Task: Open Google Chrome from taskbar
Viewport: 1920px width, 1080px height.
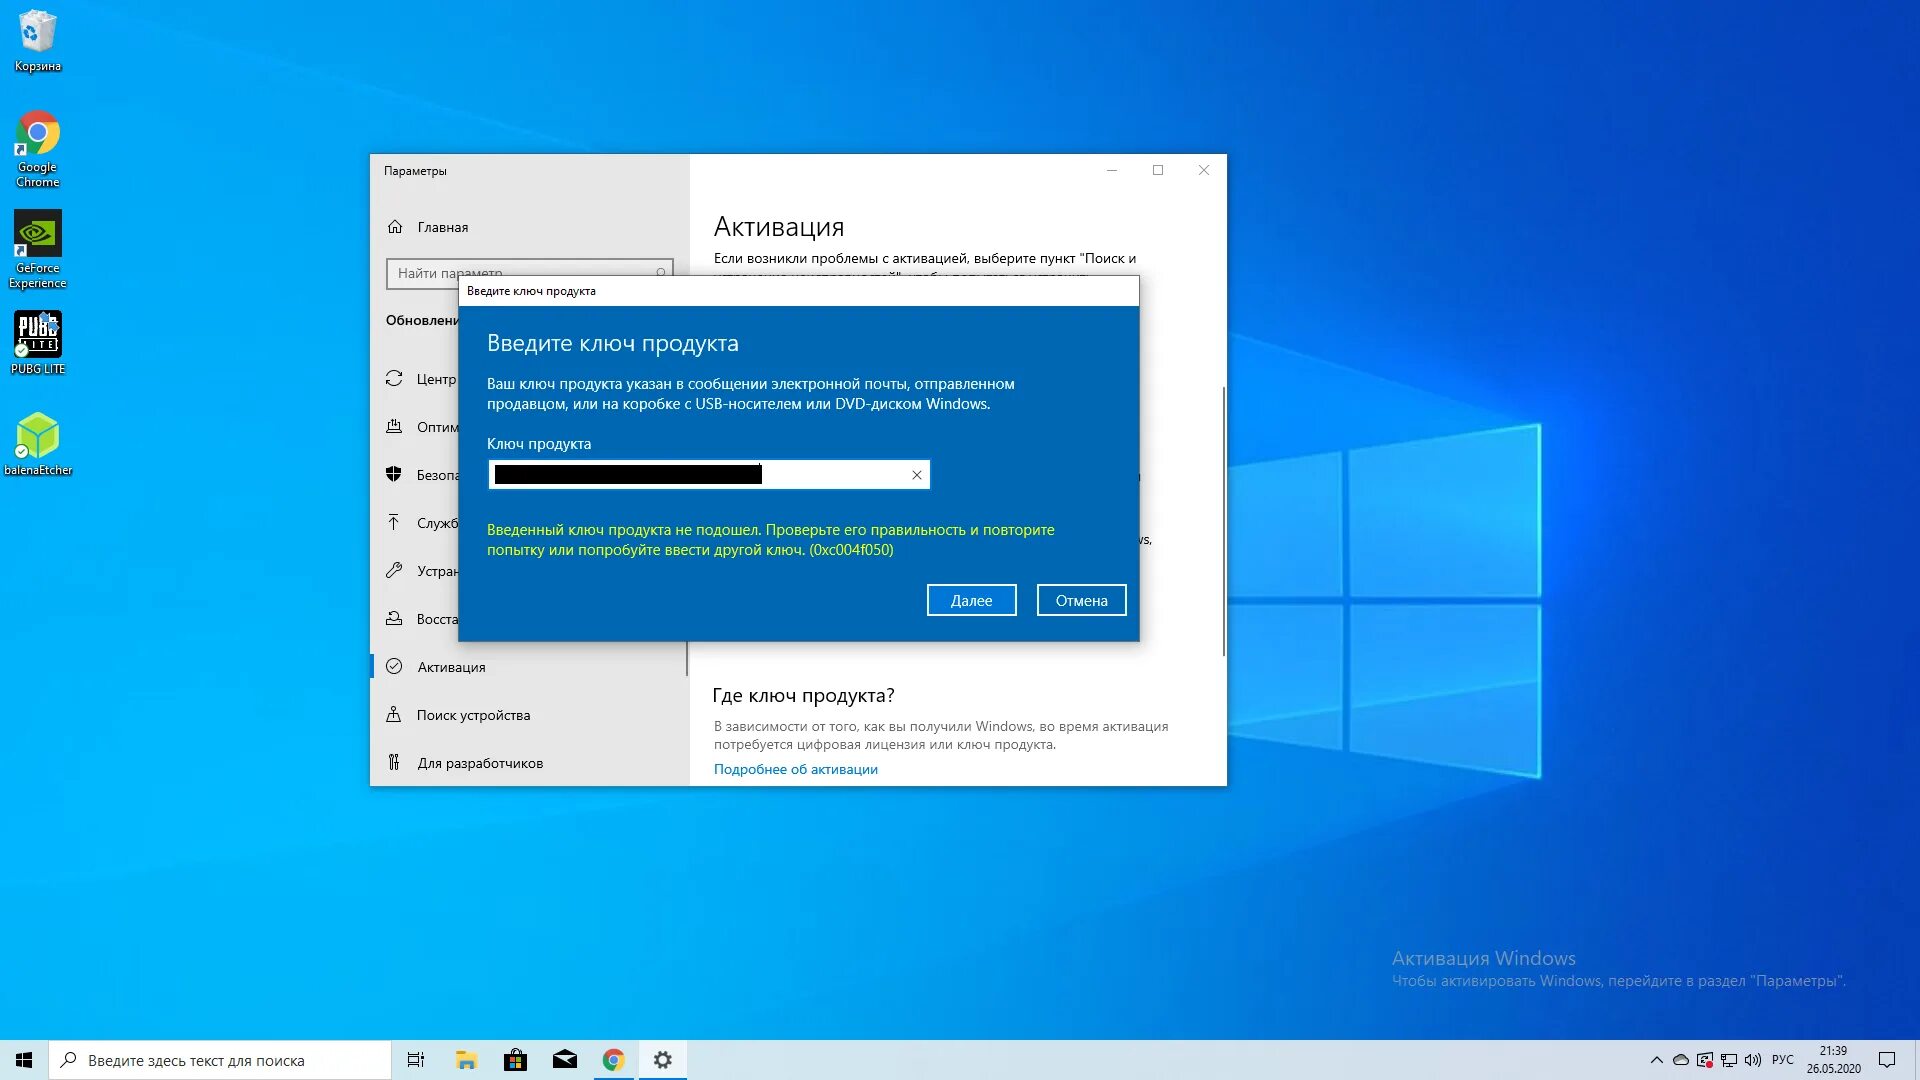Action: (x=612, y=1059)
